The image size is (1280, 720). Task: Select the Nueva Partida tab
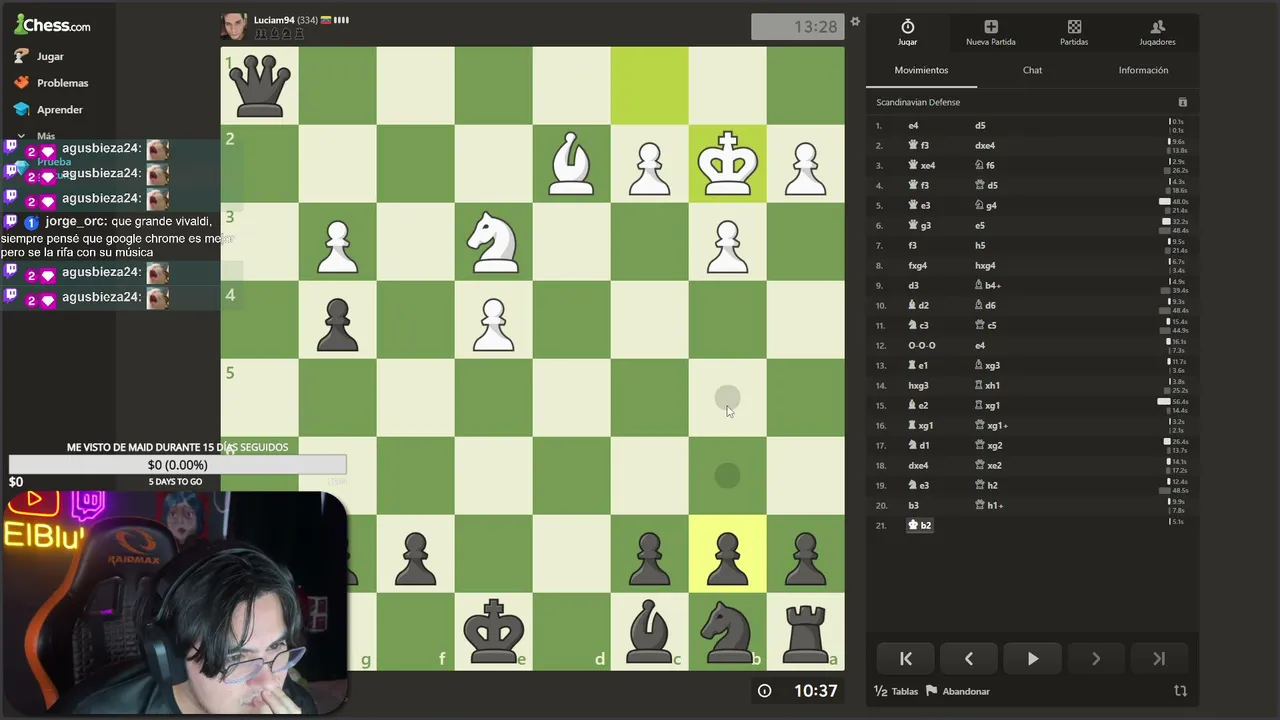990,33
